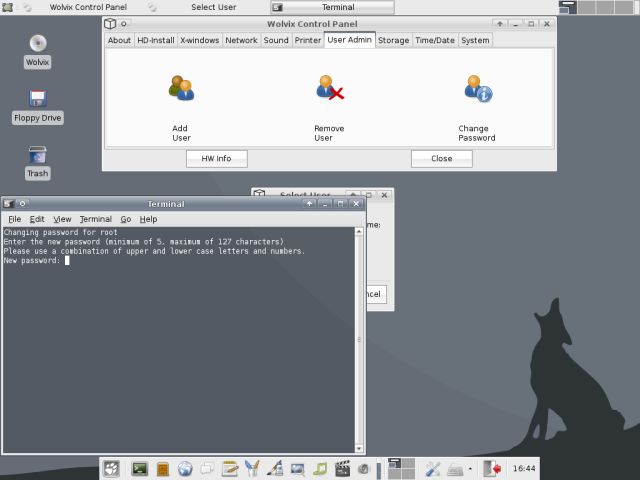This screenshot has height=480, width=640.
Task: Toggle sticky button on Terminal title bar
Action: 22,203
